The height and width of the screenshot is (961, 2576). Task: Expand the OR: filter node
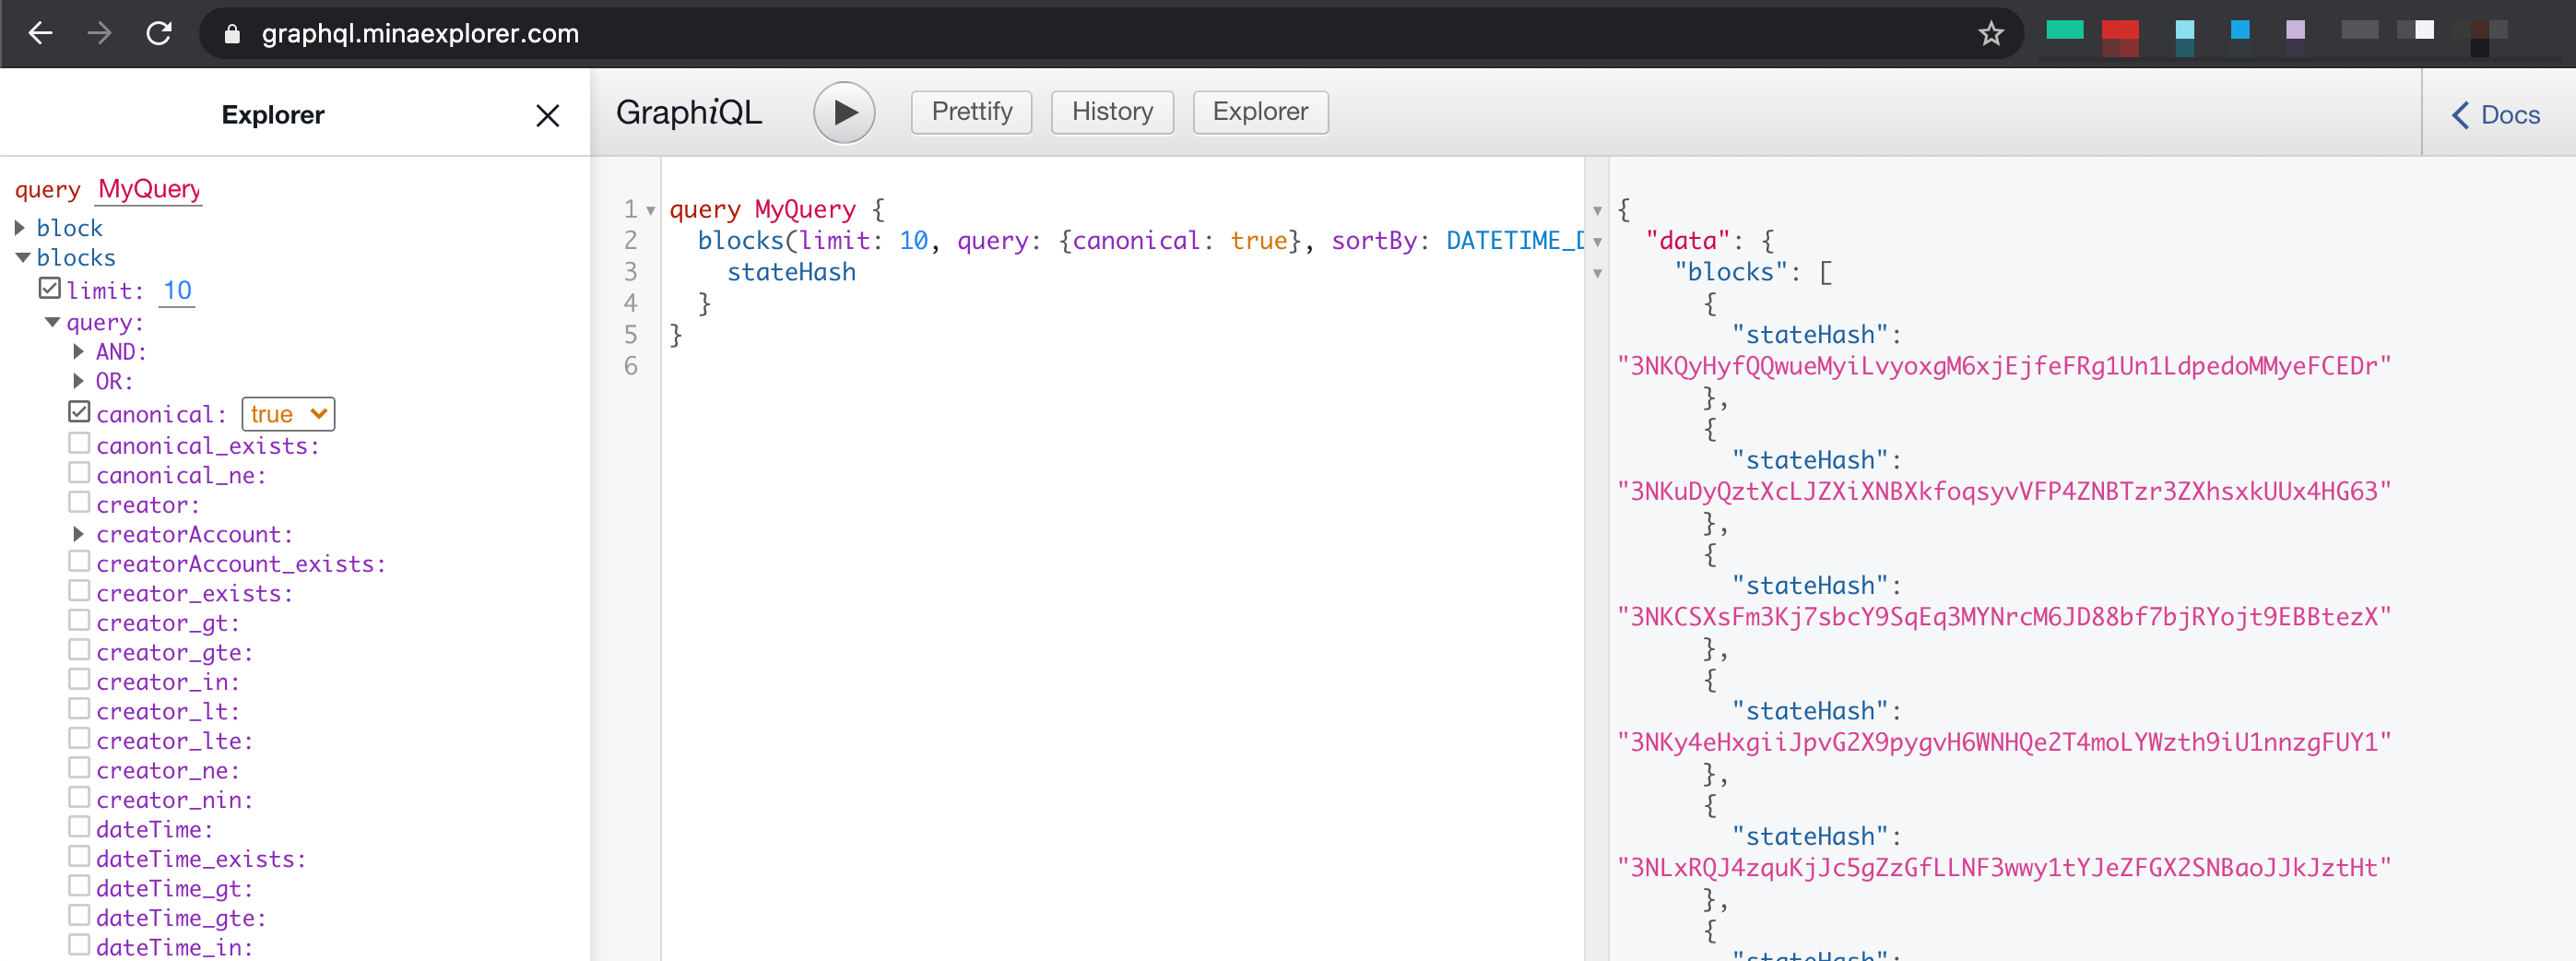point(79,381)
